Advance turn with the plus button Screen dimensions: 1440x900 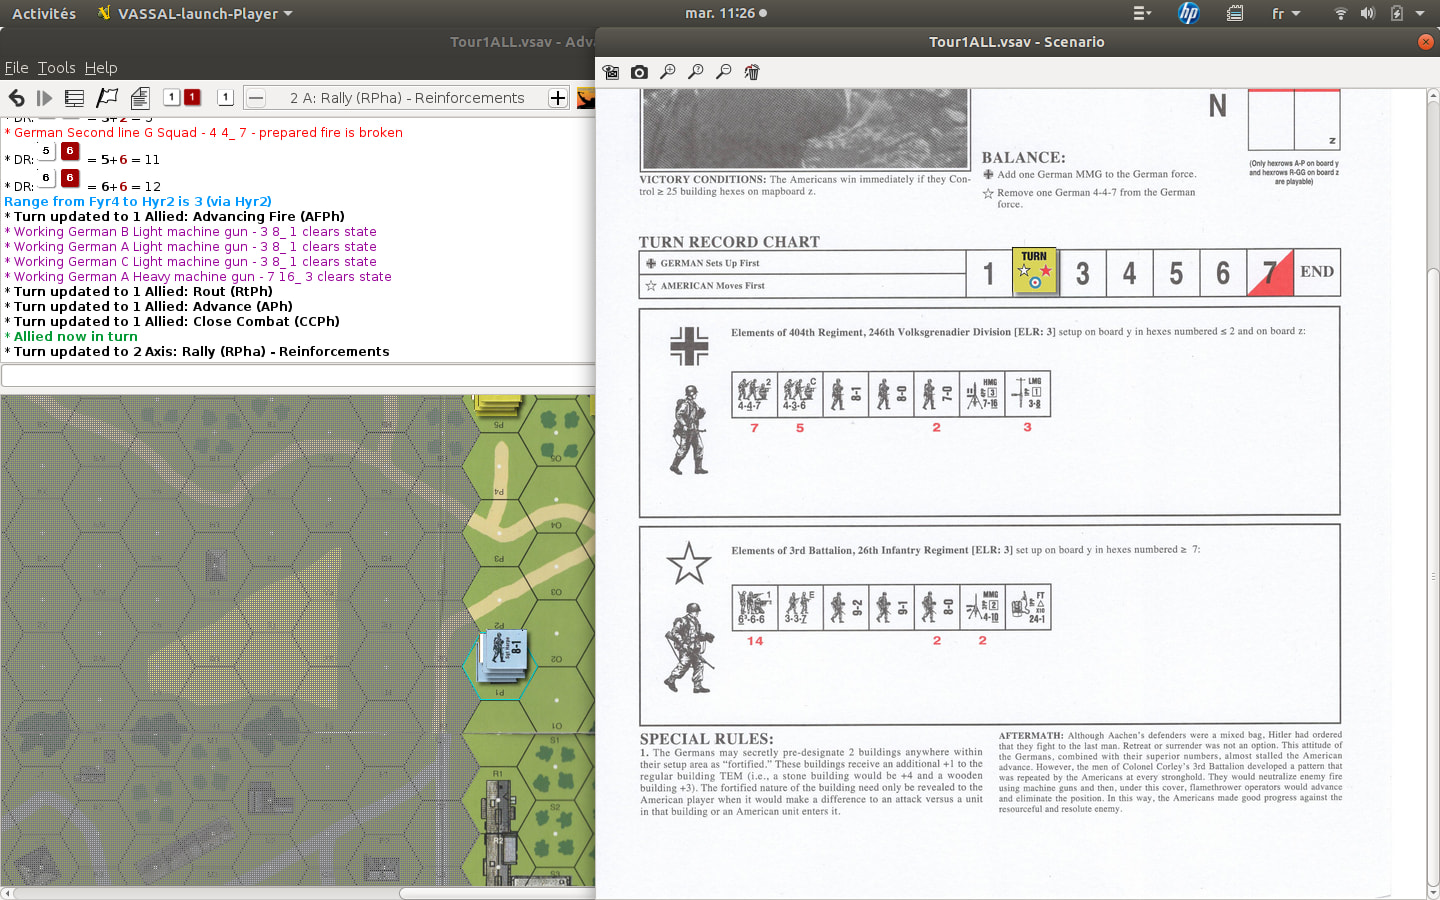tap(558, 98)
